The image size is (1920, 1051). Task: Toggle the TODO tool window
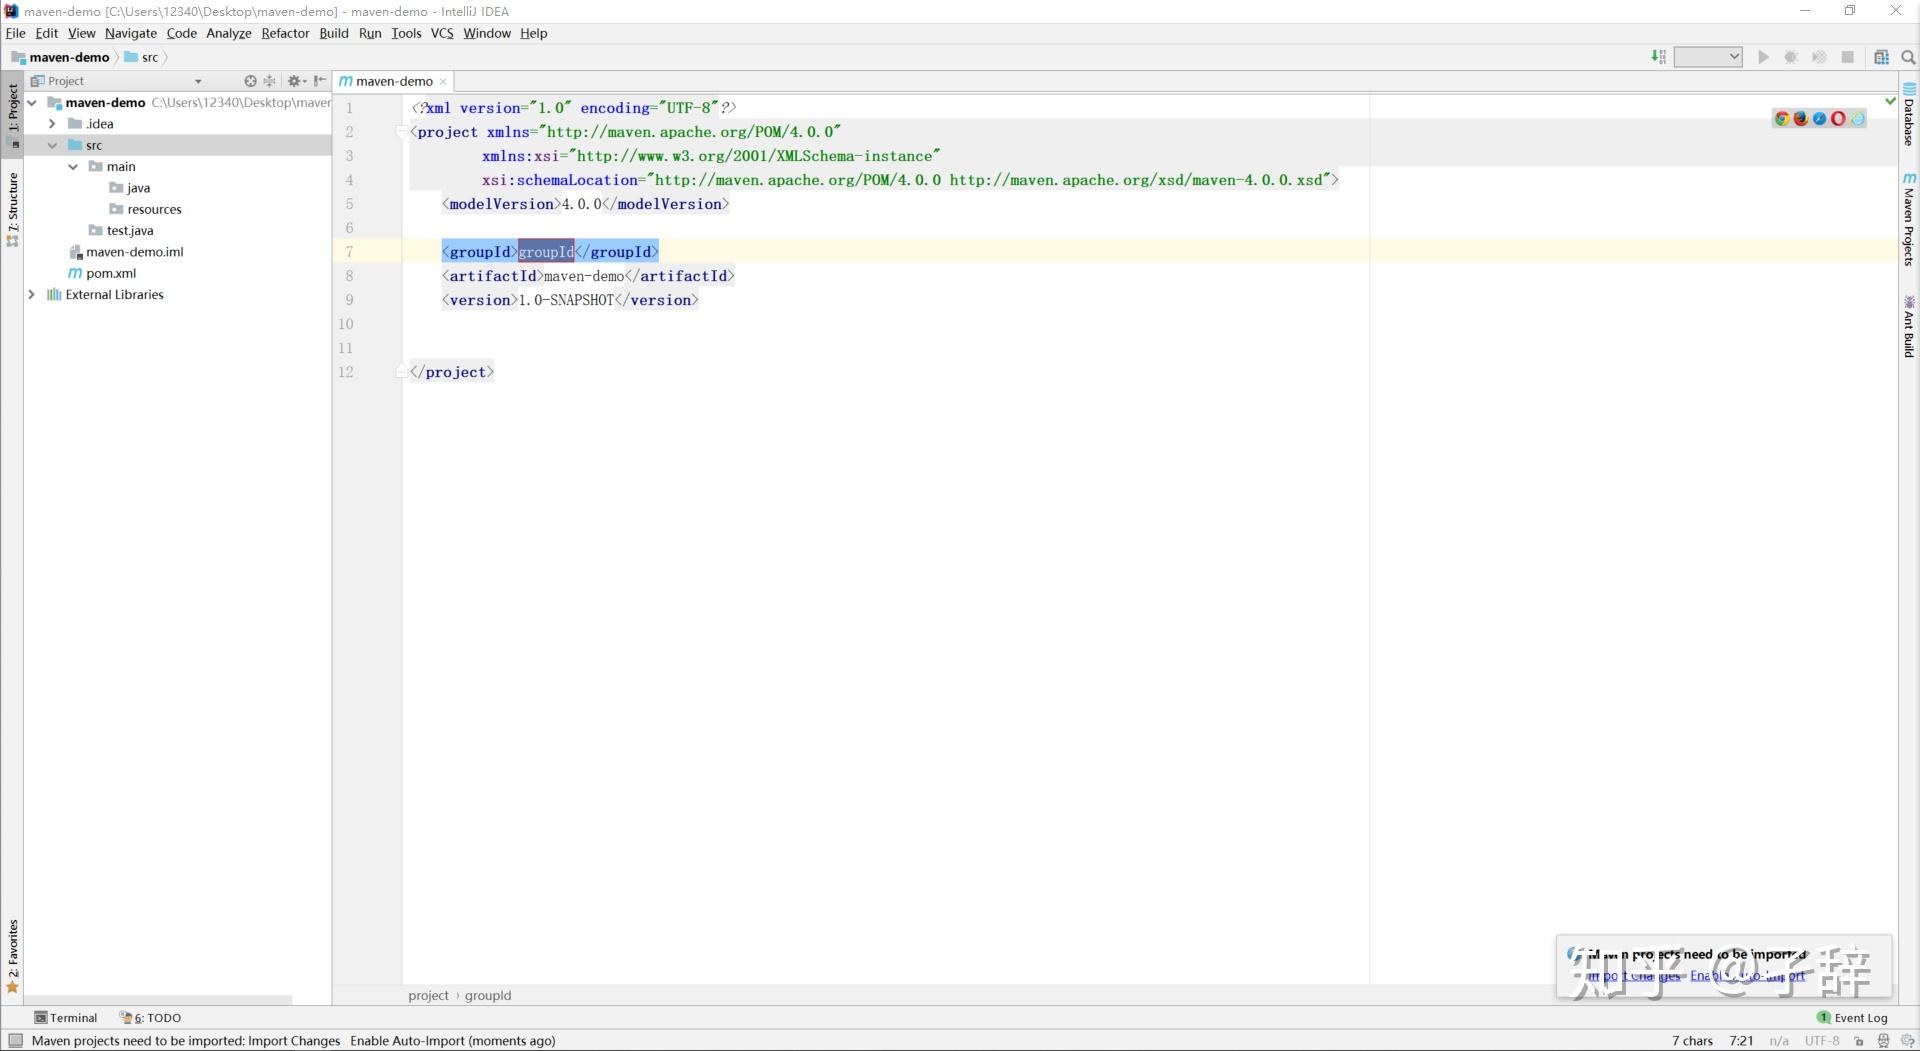tap(150, 1017)
